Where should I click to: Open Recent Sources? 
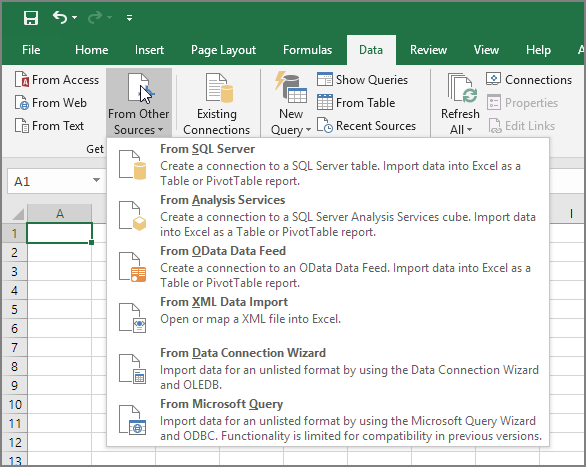[x=366, y=126]
